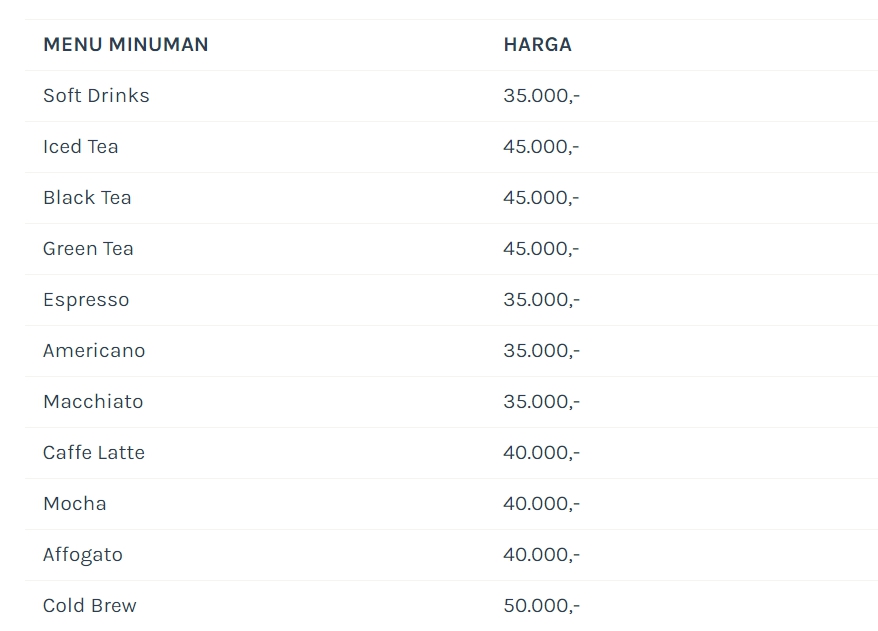The height and width of the screenshot is (631, 878).
Task: Select the Green Tea price value
Action: point(541,249)
